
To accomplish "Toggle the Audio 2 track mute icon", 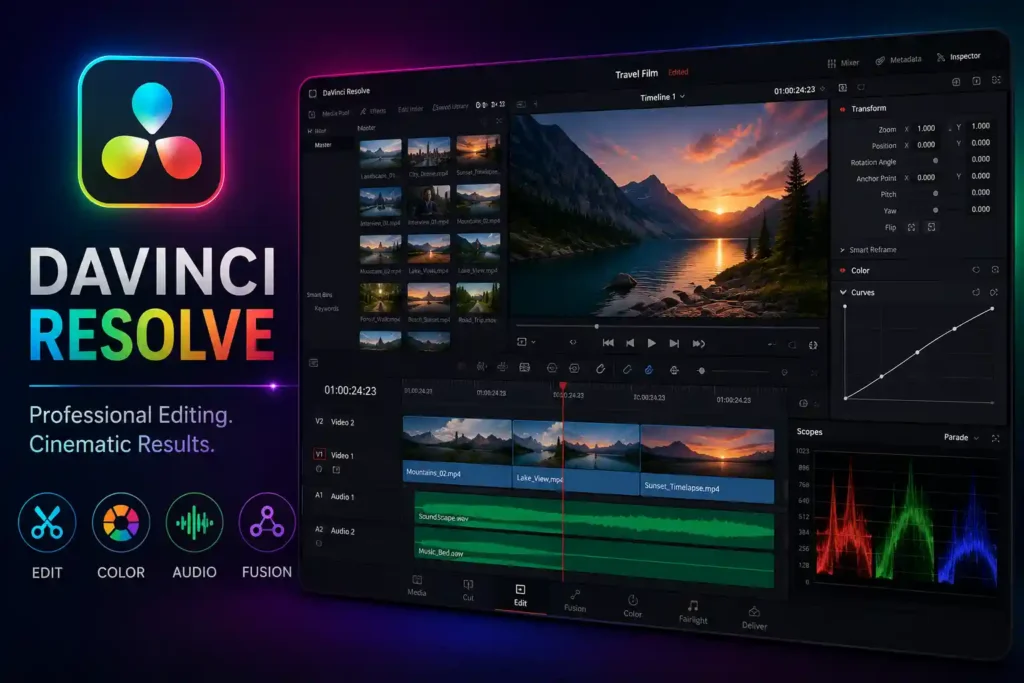I will coord(319,543).
